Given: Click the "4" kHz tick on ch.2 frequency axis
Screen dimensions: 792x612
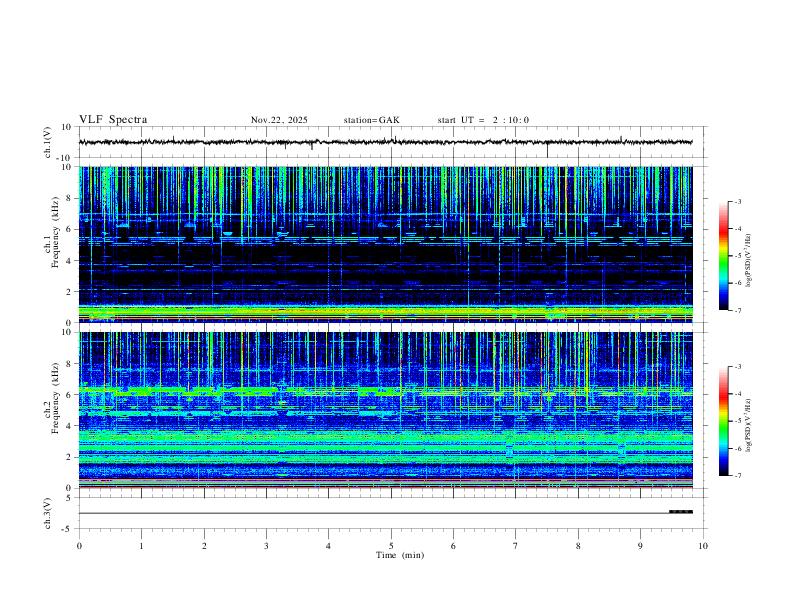Looking at the screenshot, I should (x=70, y=426).
